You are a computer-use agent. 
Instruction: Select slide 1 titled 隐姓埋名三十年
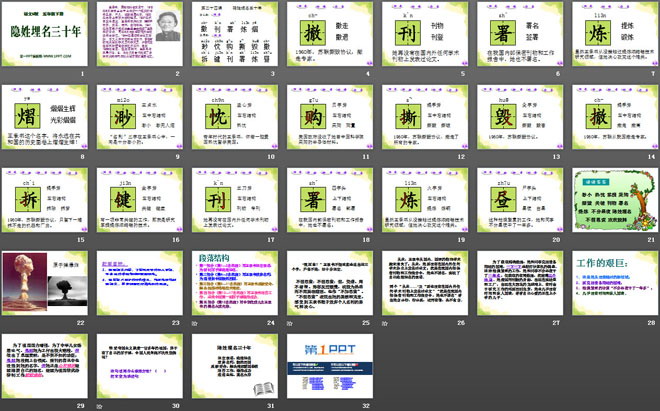pos(45,34)
